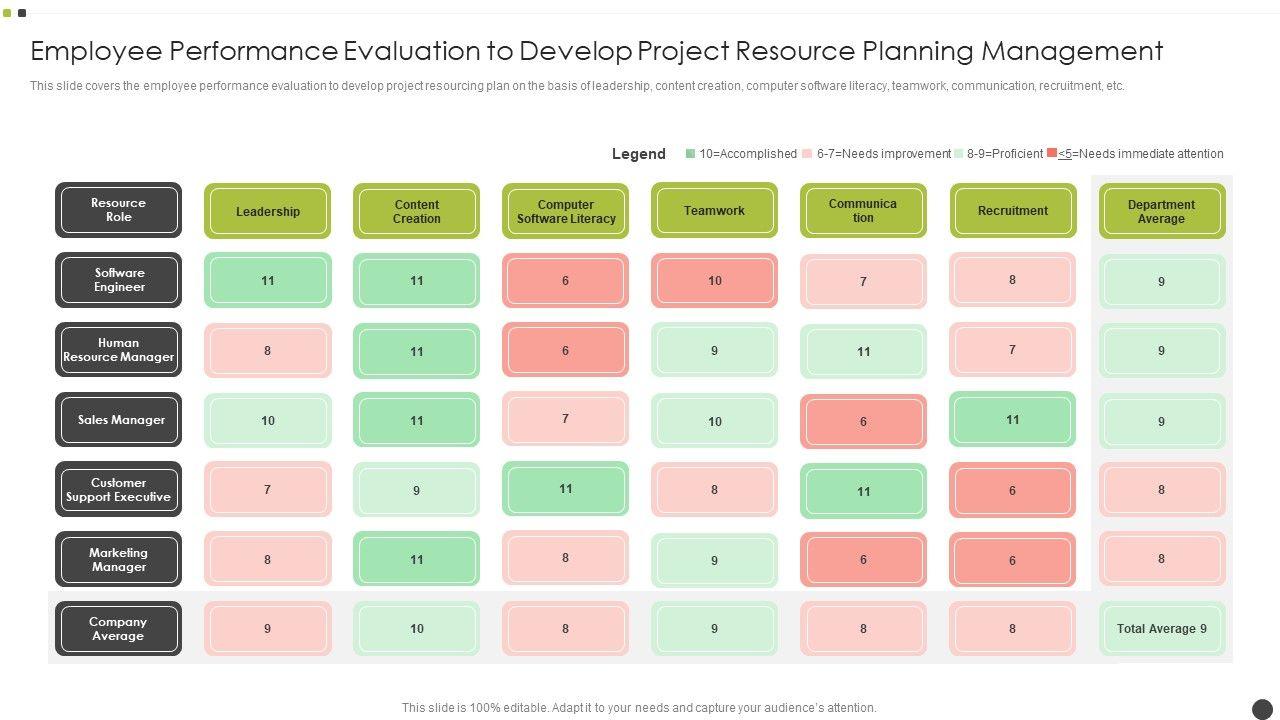Click the dark circle at bottom right
This screenshot has height=720, width=1280.
pos(1262,708)
